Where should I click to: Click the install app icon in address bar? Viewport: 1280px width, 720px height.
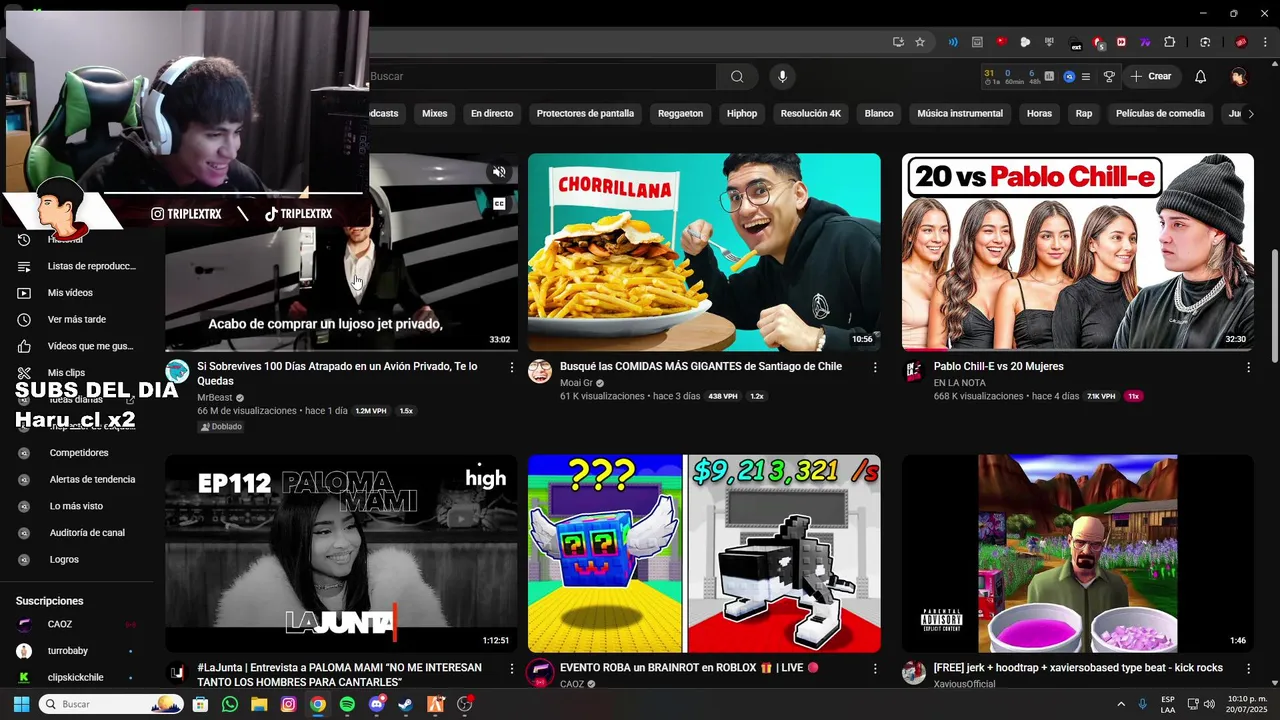[x=898, y=42]
